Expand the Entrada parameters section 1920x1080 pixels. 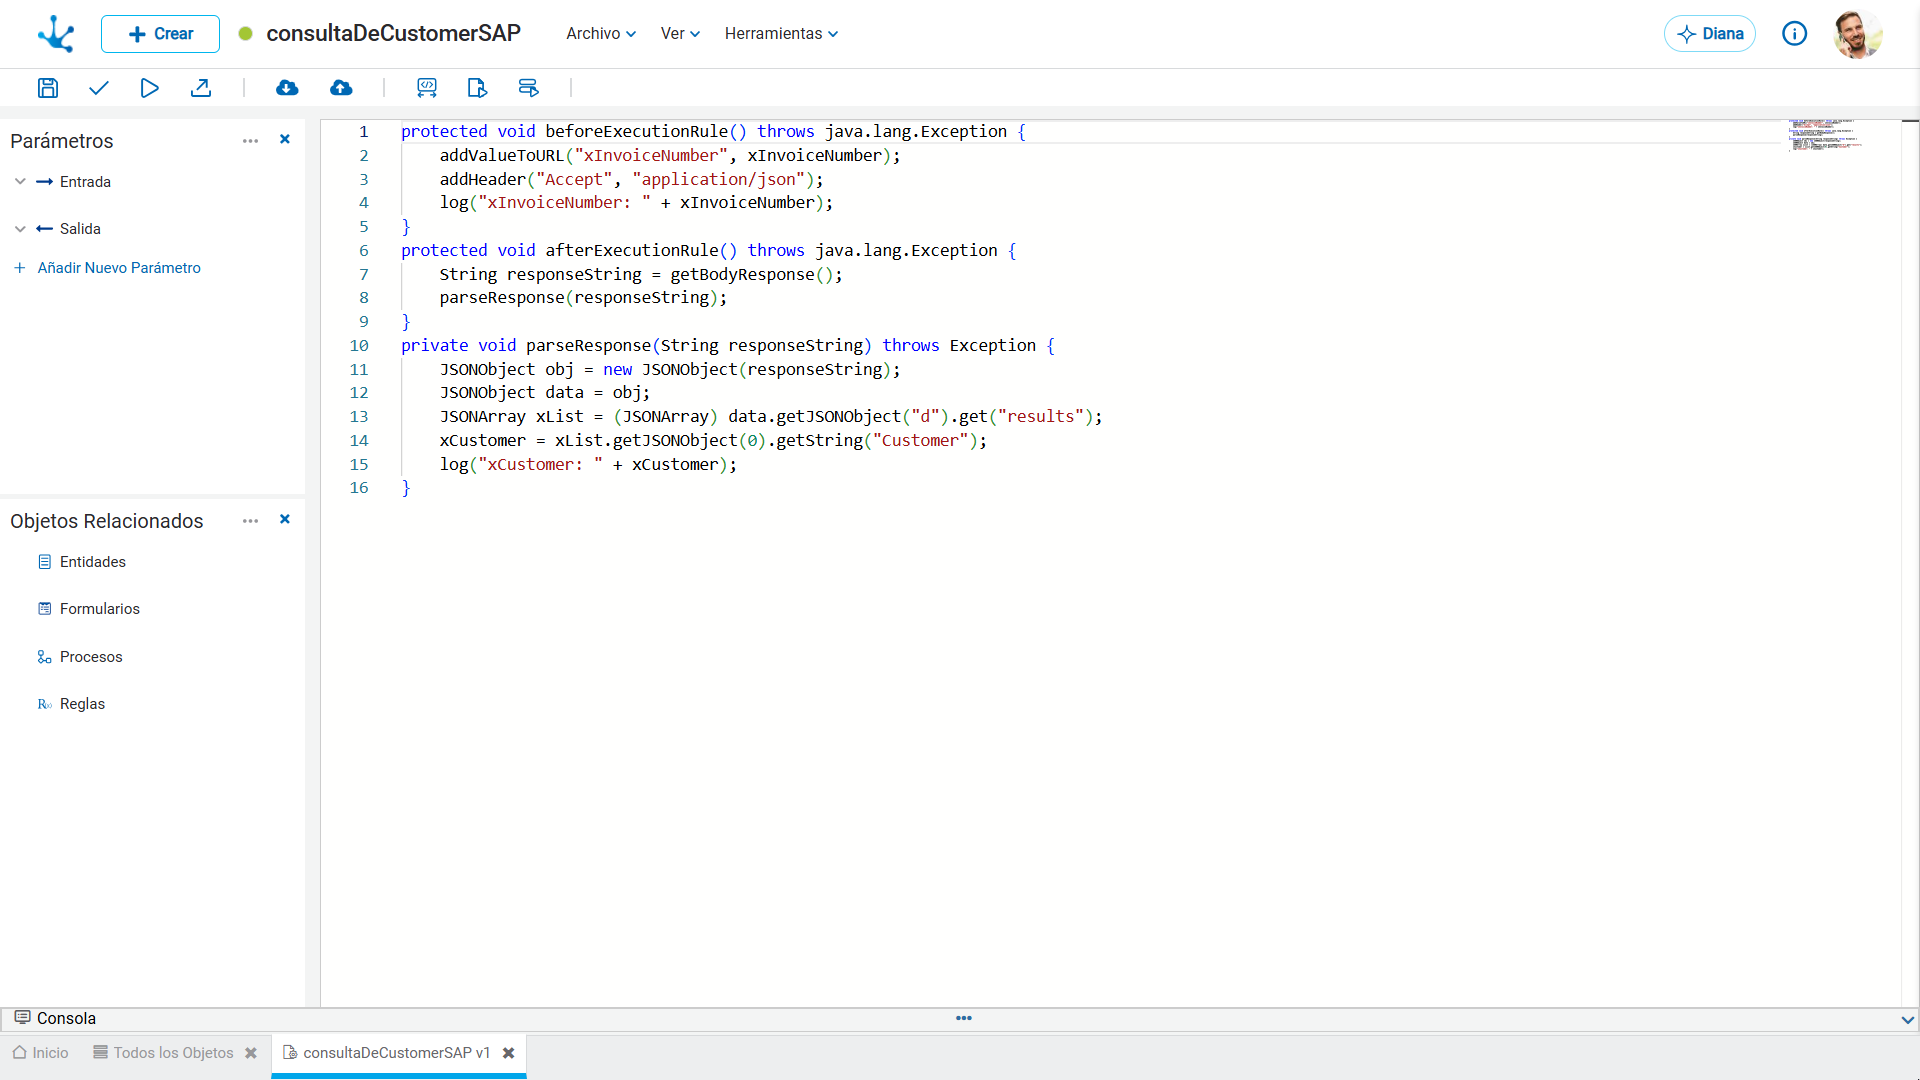[x=20, y=182]
